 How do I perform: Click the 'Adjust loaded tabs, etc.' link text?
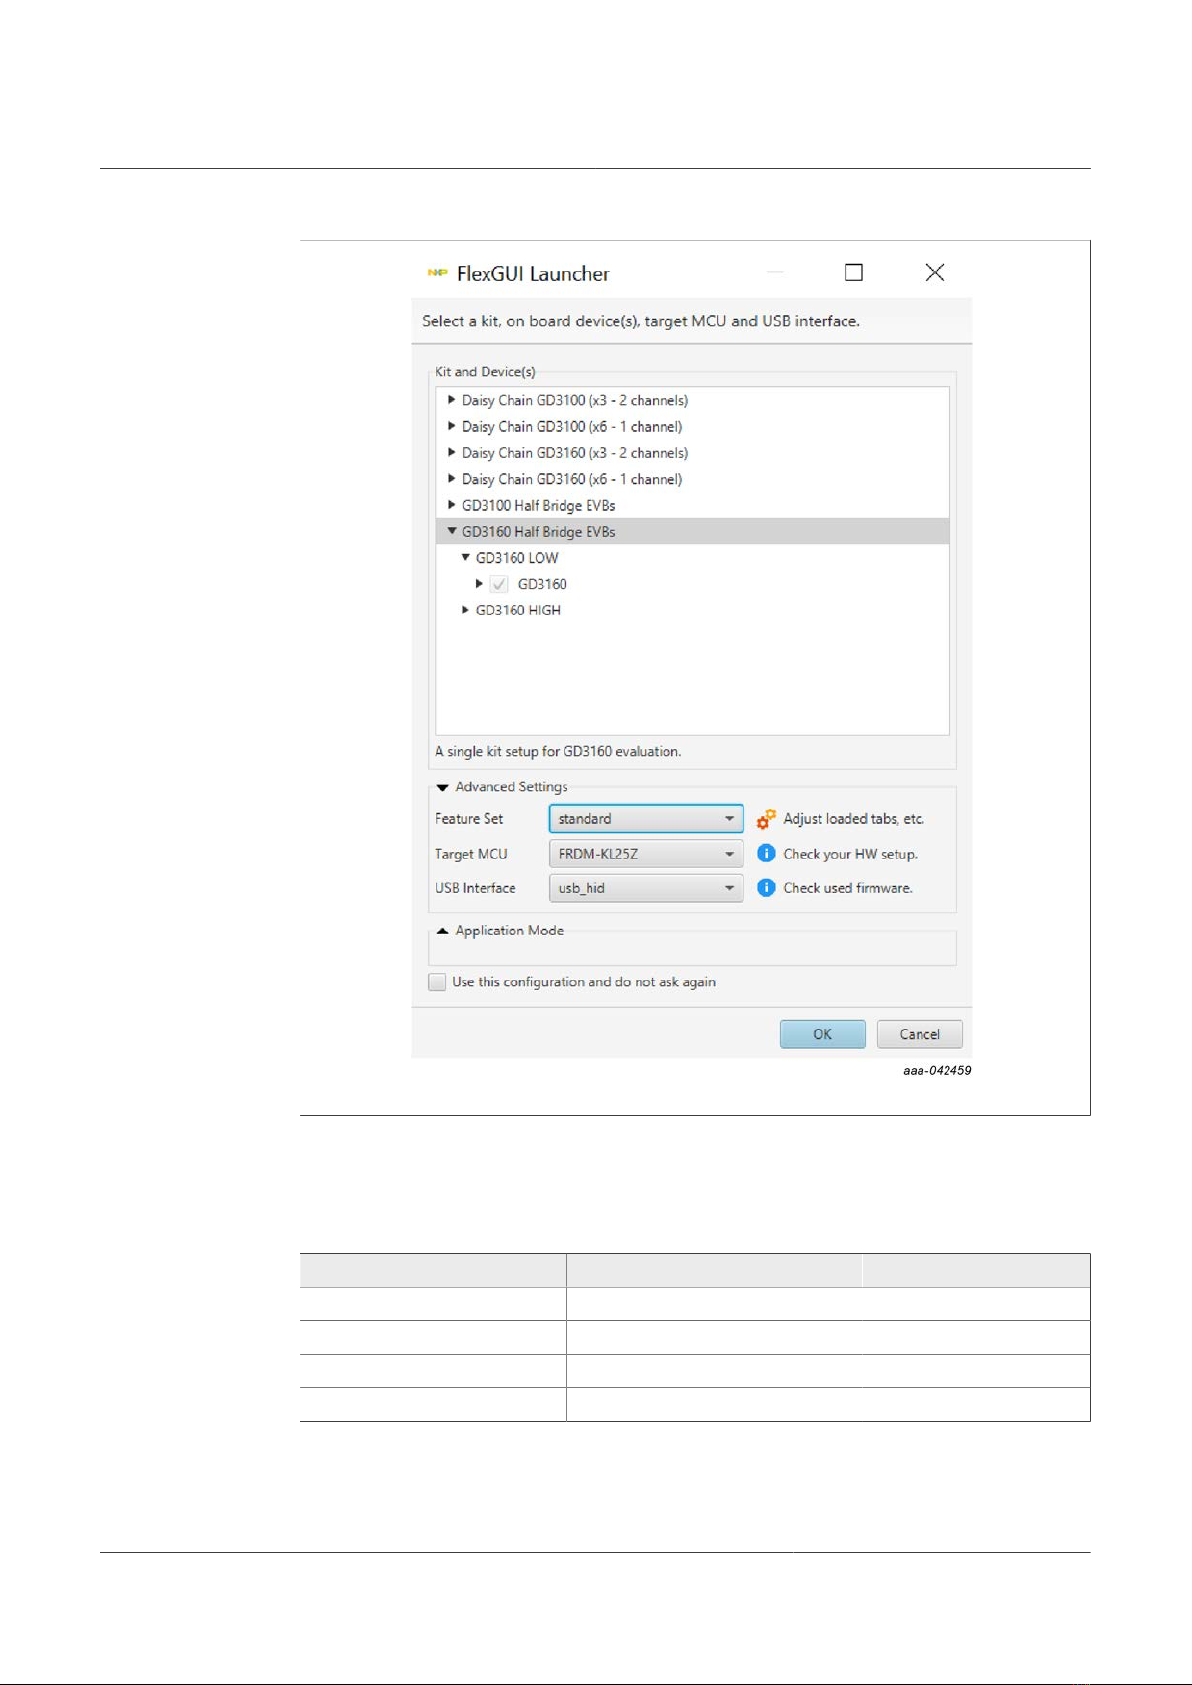(854, 819)
